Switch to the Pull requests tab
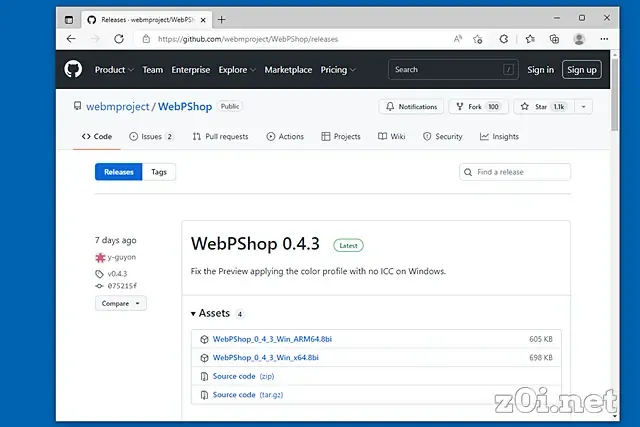640x427 pixels. (x=220, y=136)
